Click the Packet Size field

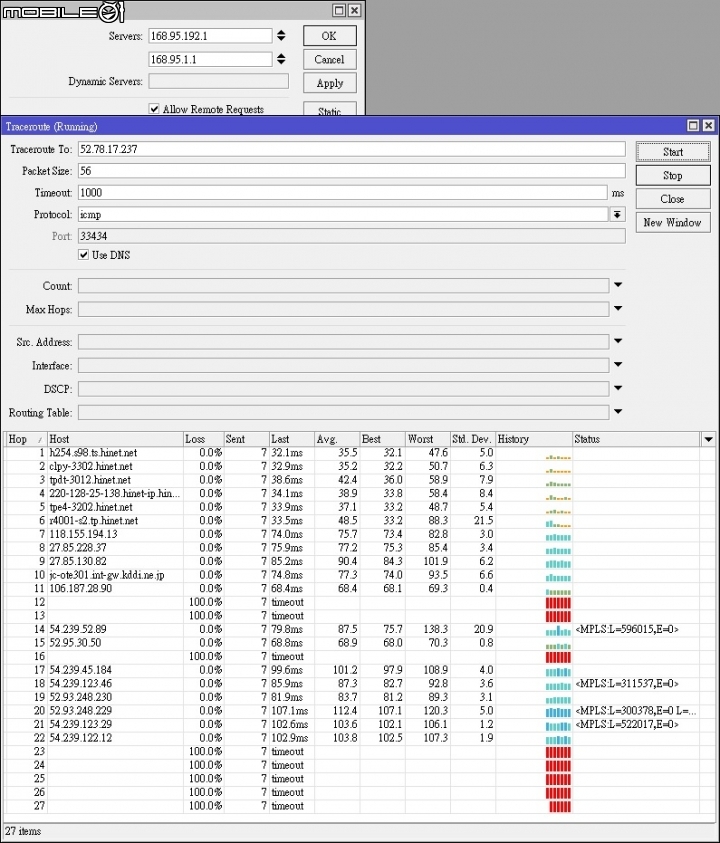tap(352, 171)
